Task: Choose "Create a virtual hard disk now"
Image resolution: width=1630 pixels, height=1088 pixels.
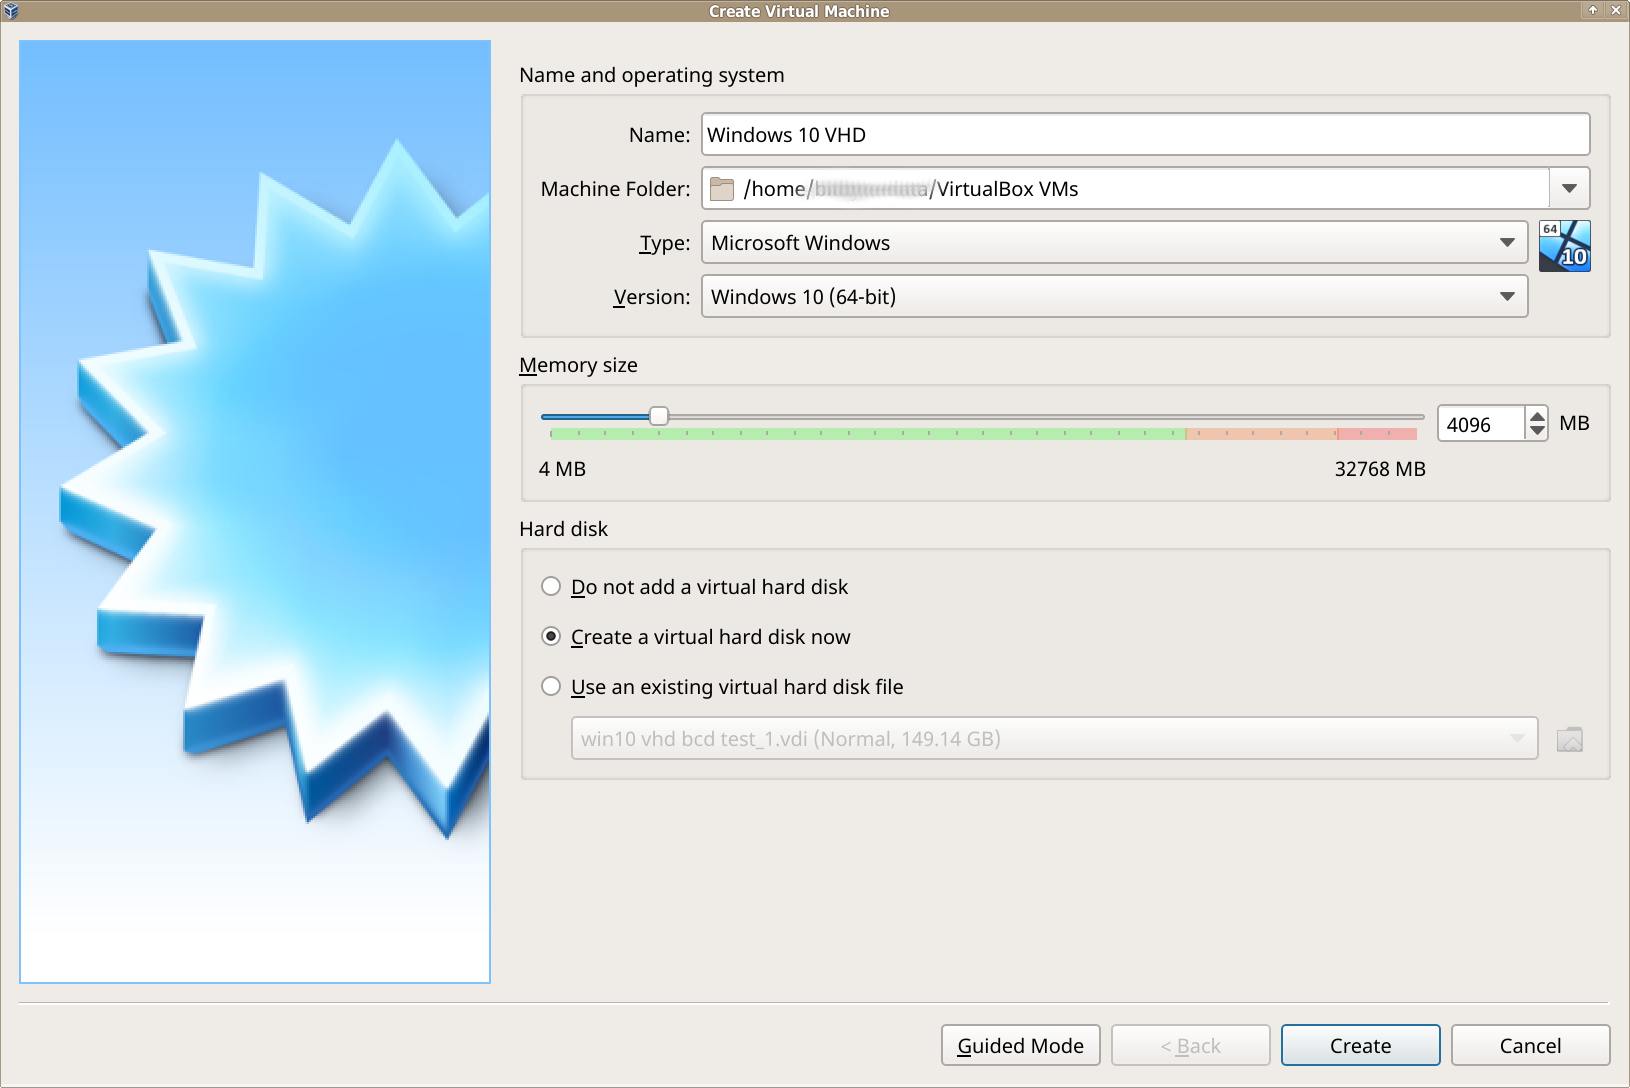Action: 551,637
